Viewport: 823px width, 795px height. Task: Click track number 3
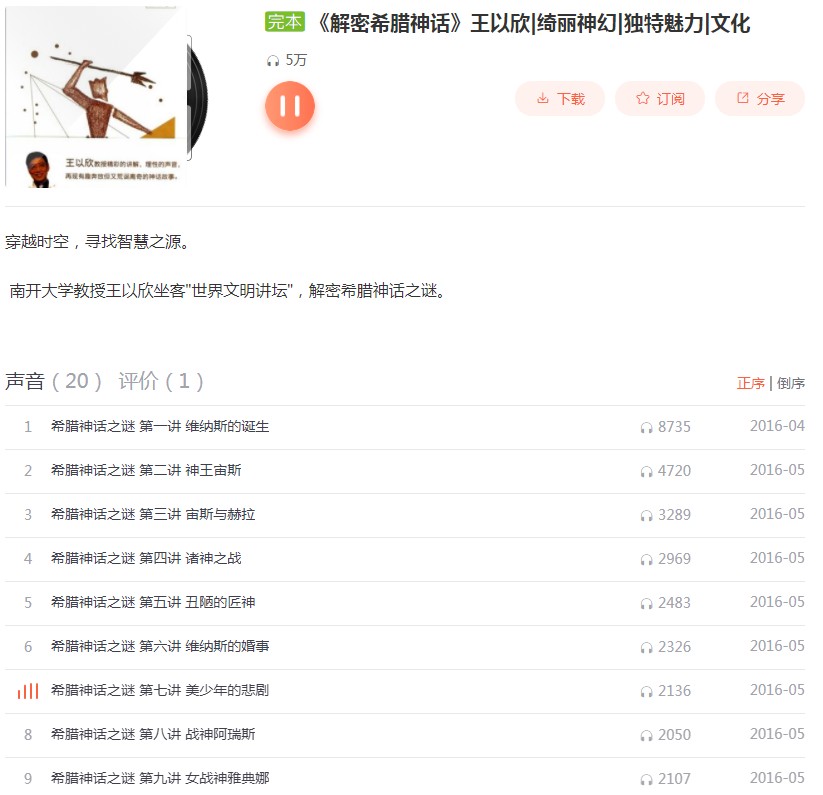click(28, 515)
